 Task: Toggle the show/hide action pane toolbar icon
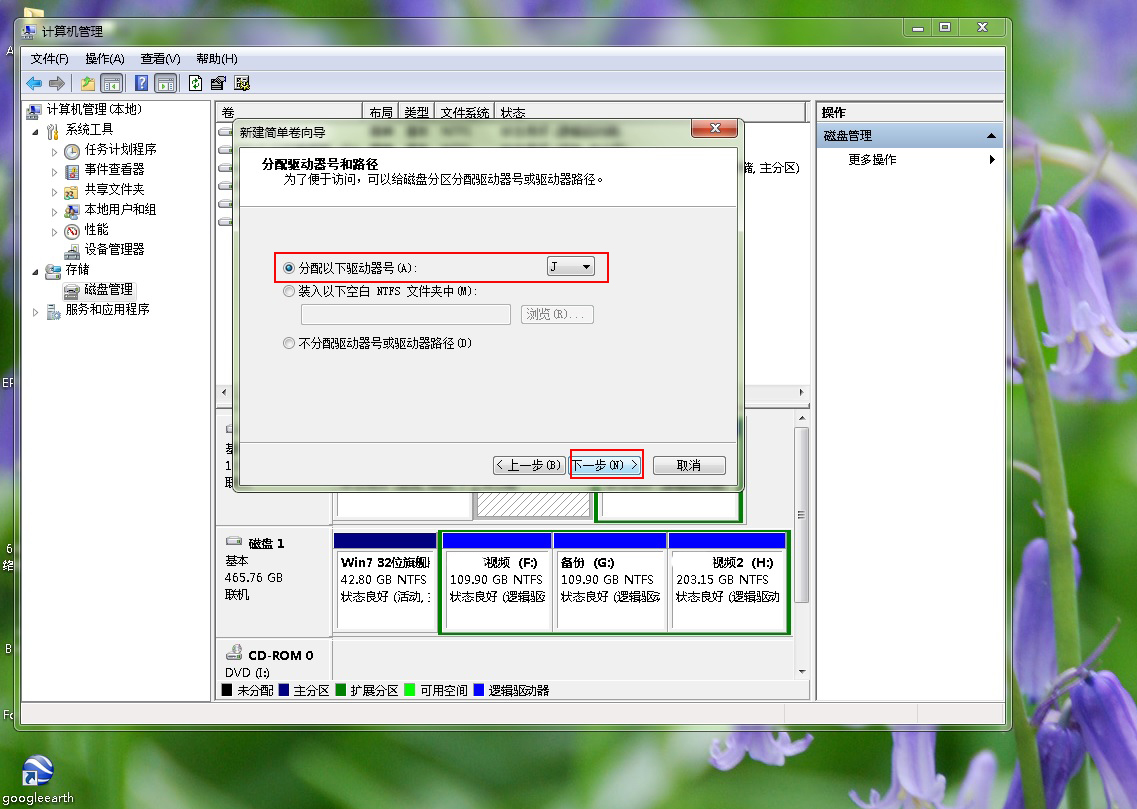[x=166, y=83]
